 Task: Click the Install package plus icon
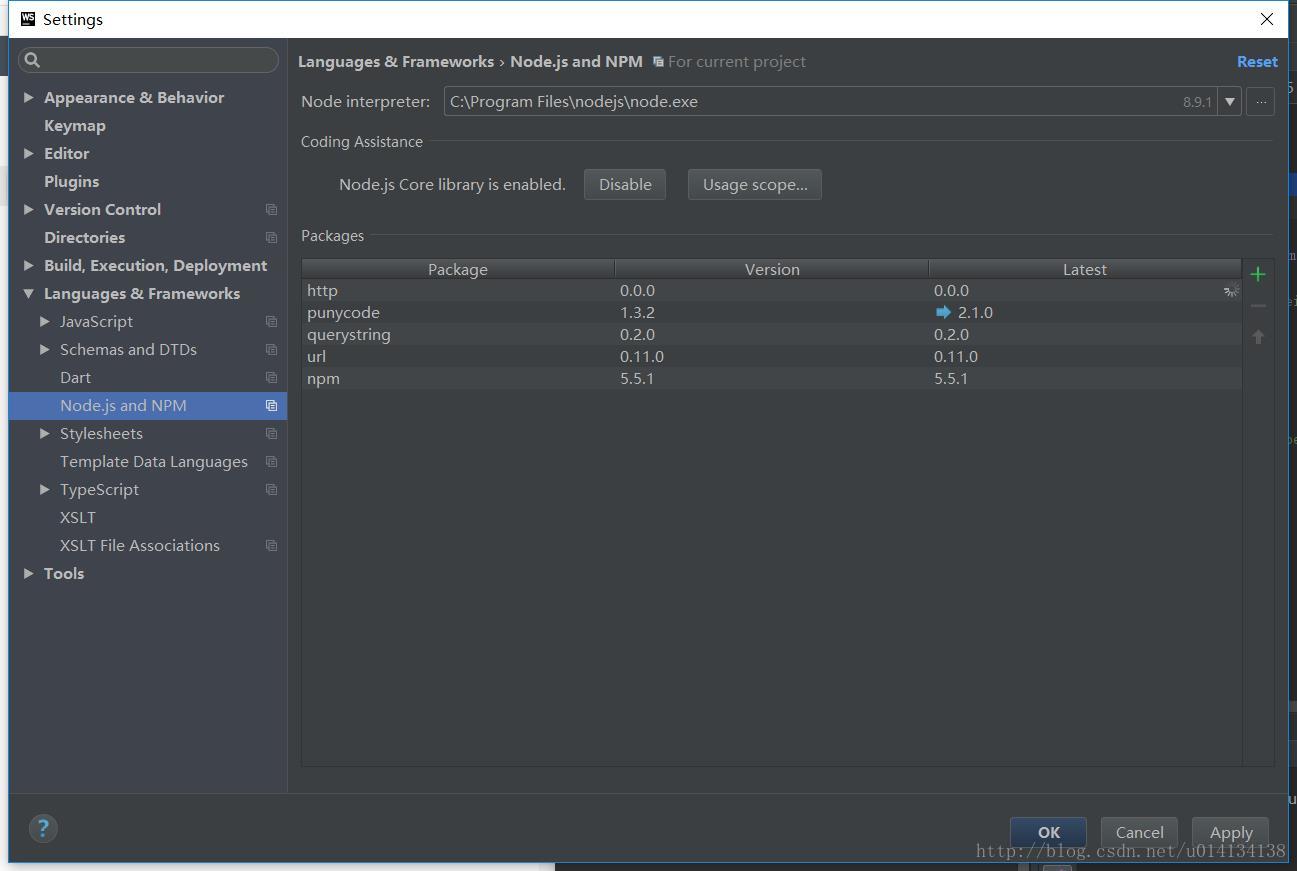pyautogui.click(x=1258, y=273)
